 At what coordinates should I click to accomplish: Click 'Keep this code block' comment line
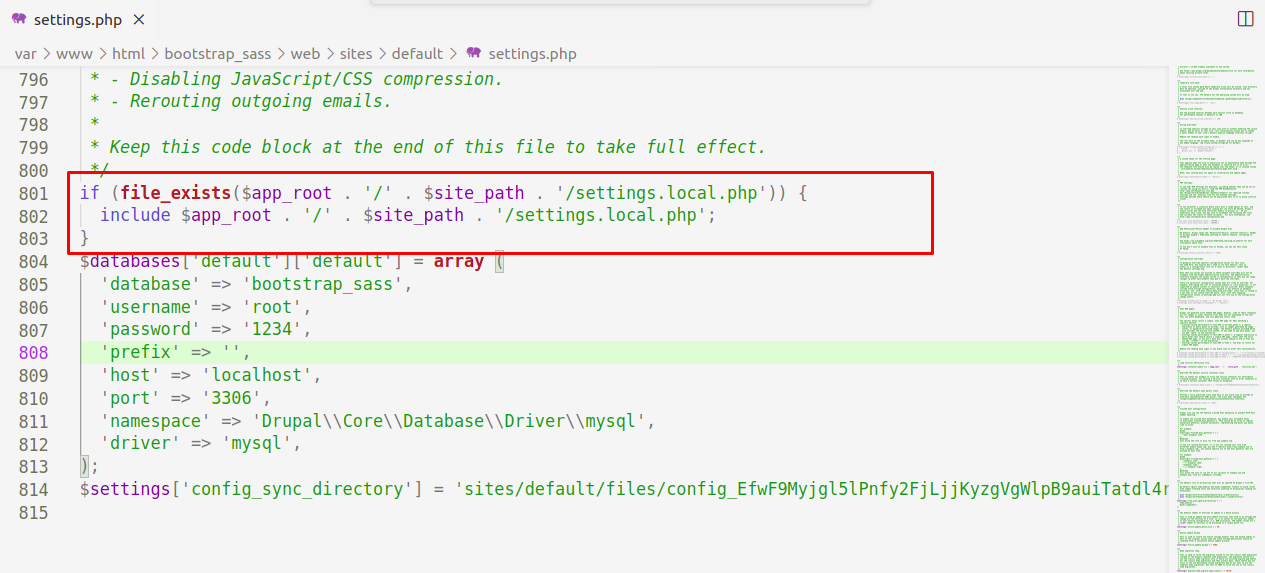438,147
